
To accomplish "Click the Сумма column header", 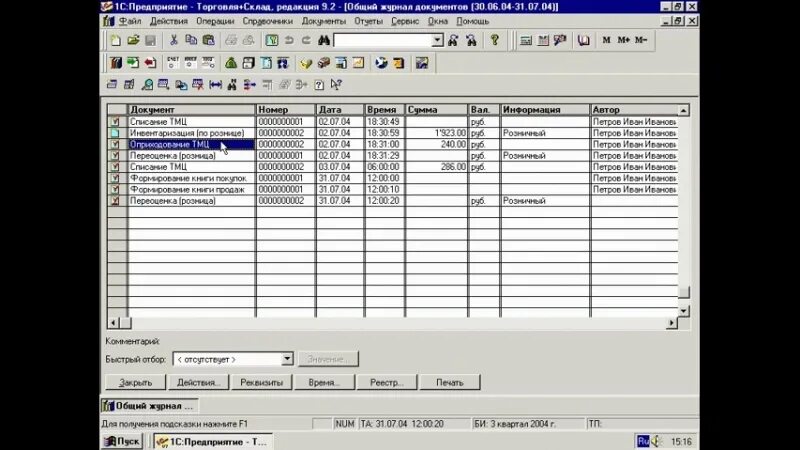I will coord(436,110).
